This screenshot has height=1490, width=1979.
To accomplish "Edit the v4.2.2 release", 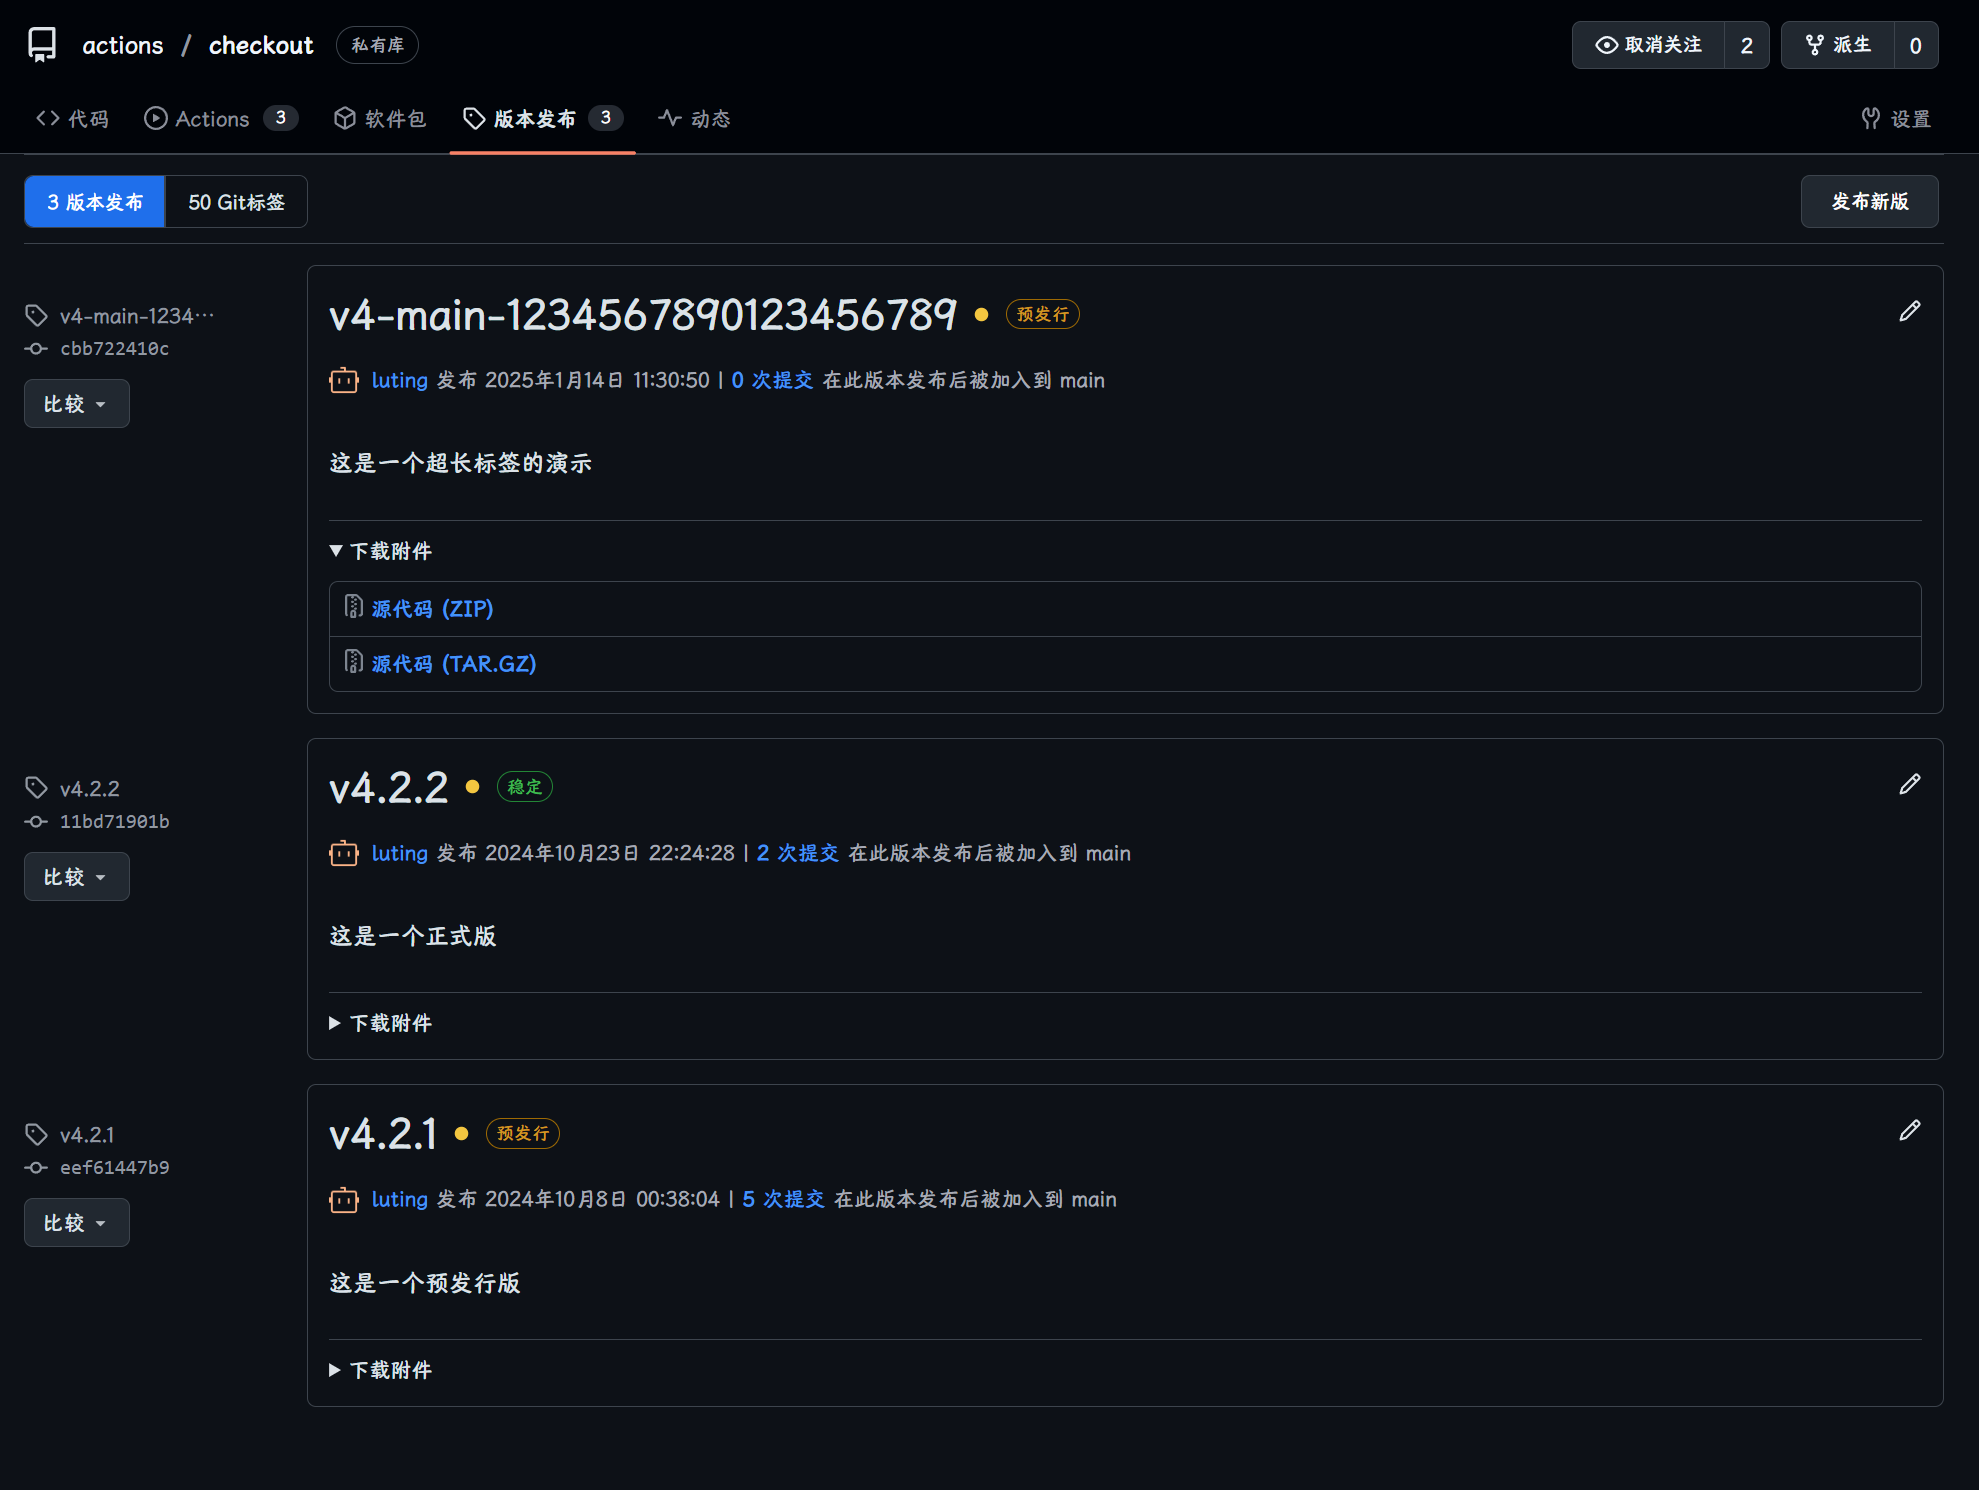I will [1911, 784].
